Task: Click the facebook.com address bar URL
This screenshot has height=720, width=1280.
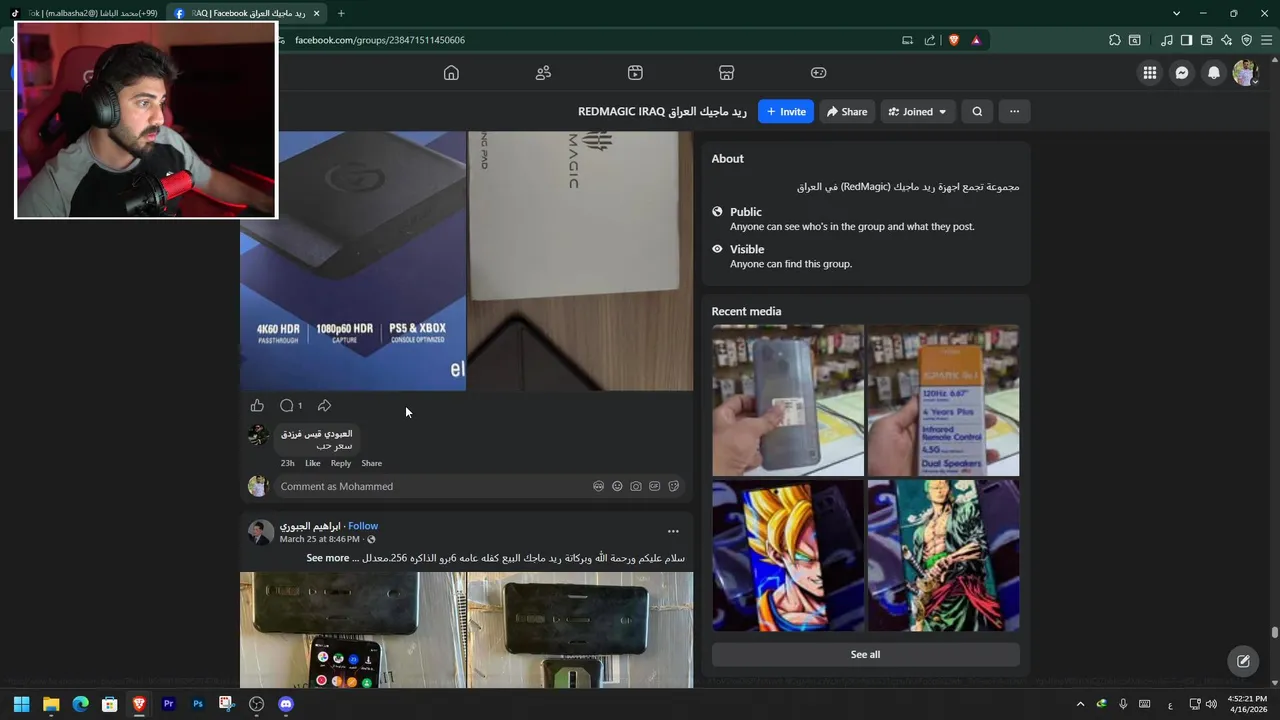Action: 380,40
